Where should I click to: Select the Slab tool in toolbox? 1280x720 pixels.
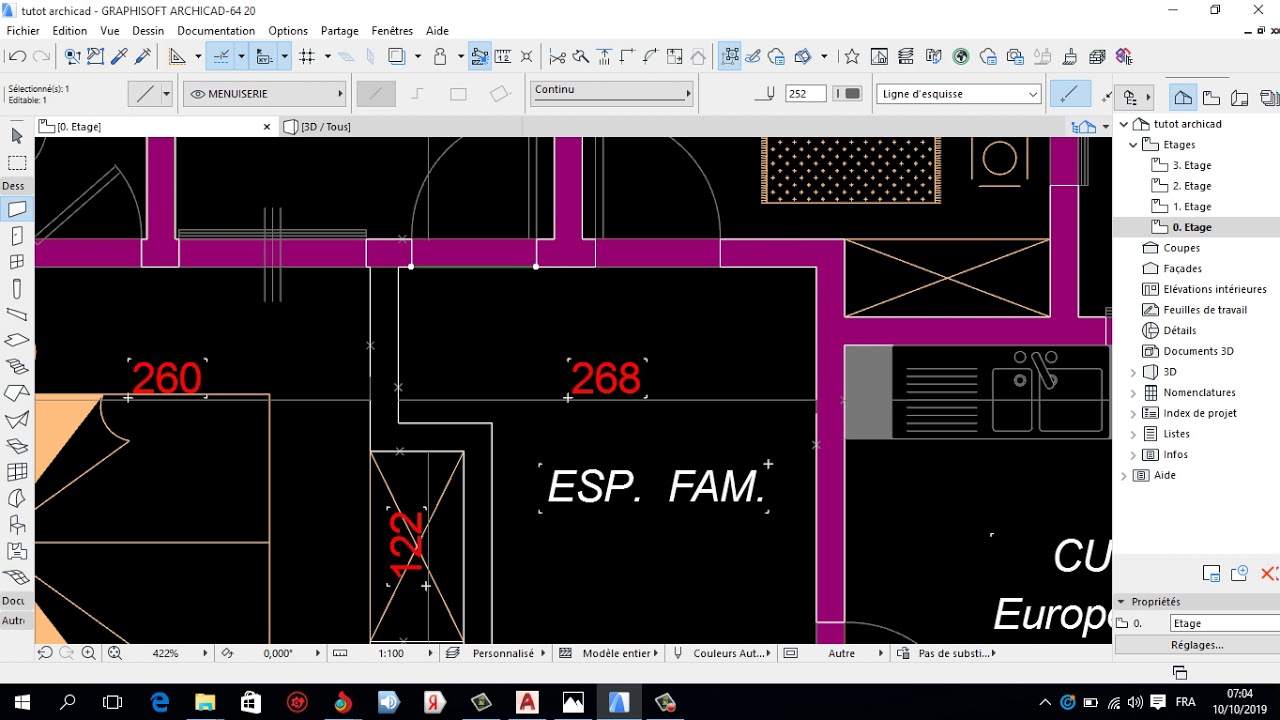(x=17, y=341)
